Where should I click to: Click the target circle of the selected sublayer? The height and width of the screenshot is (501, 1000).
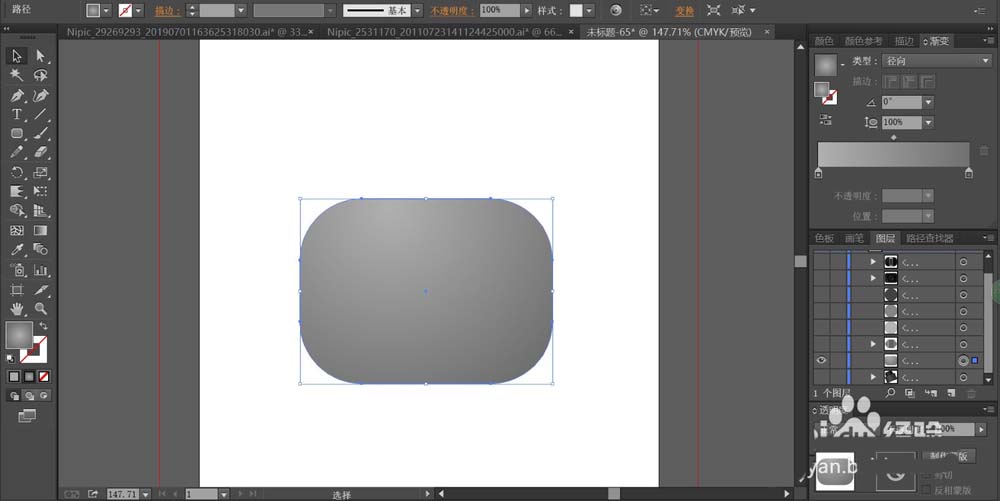[963, 361]
